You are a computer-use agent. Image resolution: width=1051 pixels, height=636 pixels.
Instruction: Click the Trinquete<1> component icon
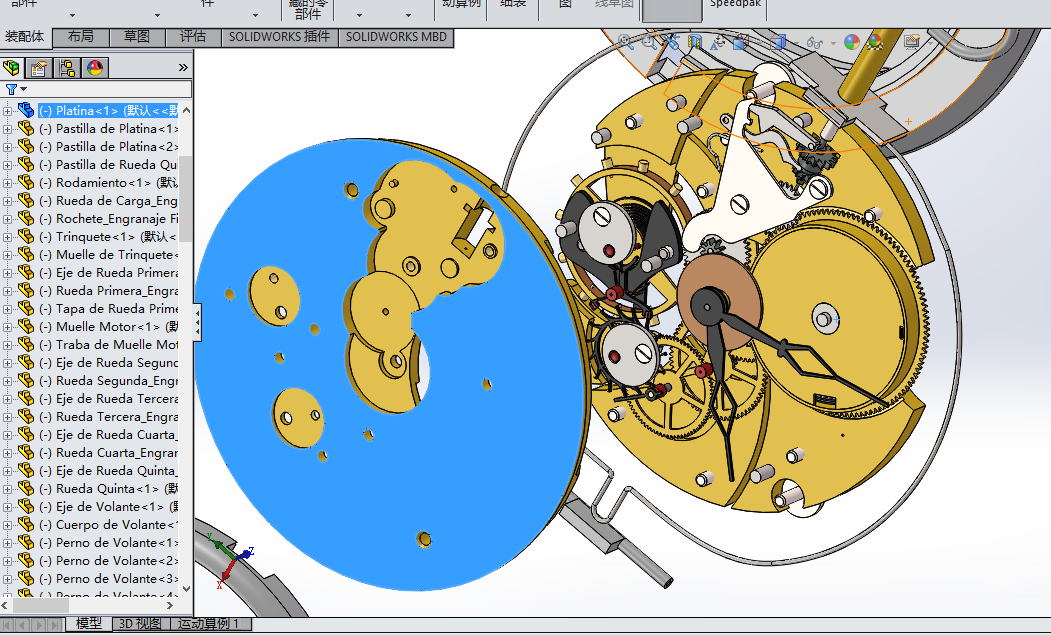click(x=25, y=236)
